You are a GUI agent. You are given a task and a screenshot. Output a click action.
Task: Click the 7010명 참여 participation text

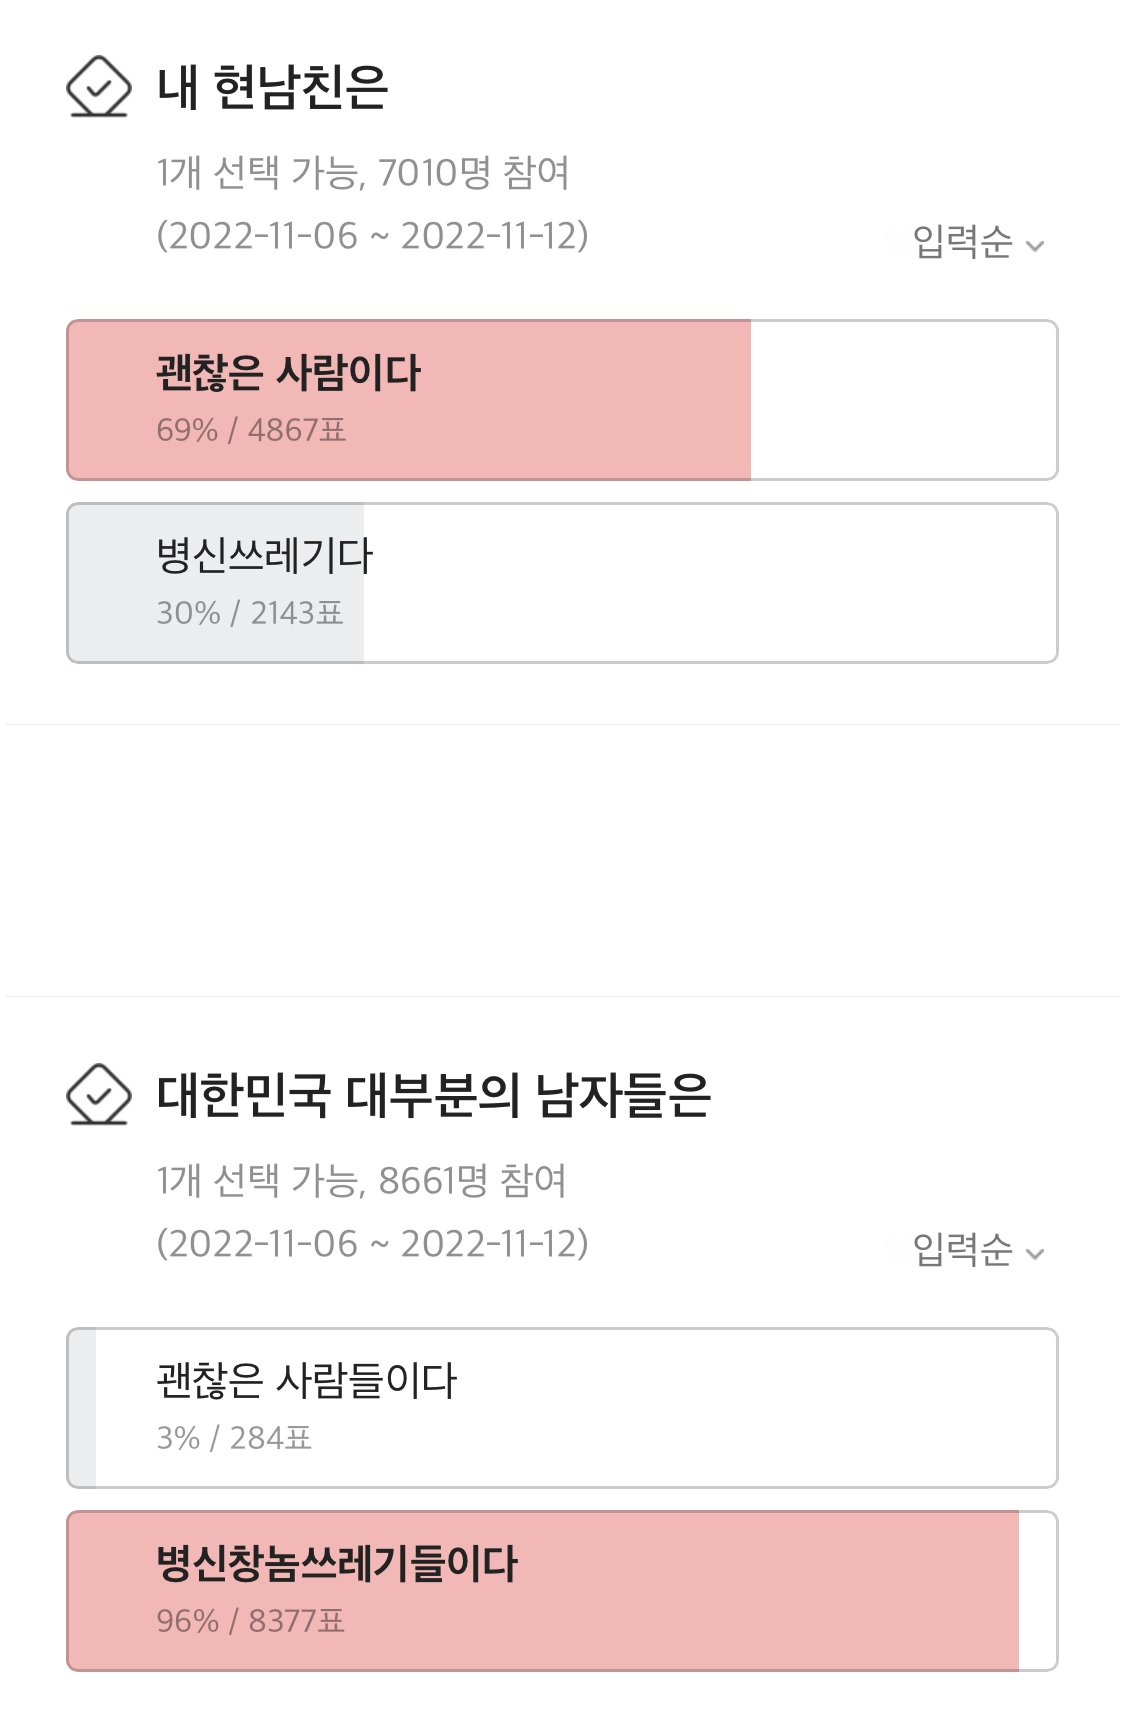pyautogui.click(x=473, y=173)
